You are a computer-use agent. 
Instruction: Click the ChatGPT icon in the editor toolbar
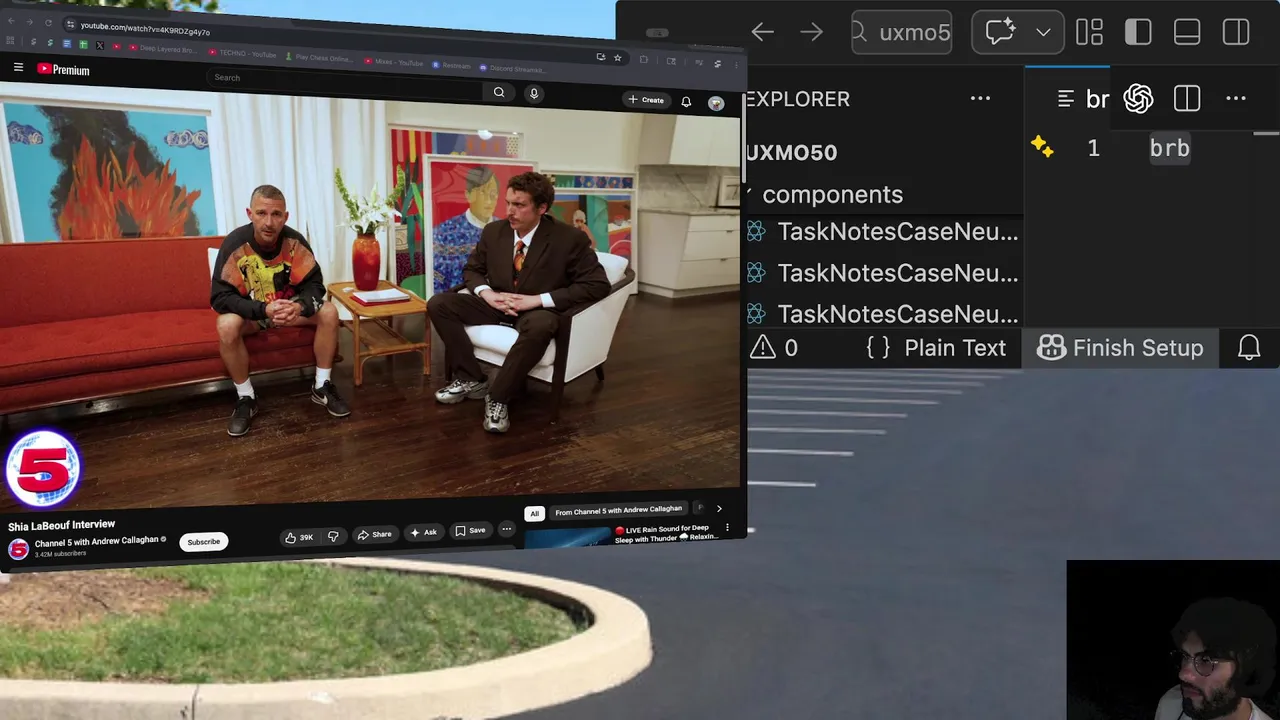tap(1138, 98)
